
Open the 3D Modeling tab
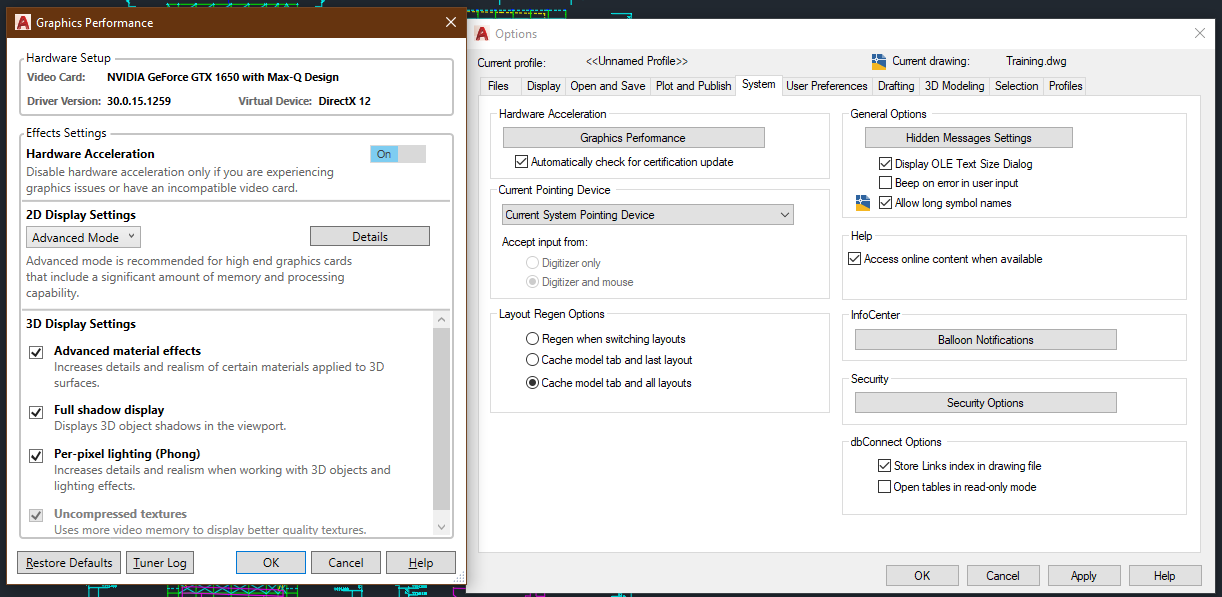click(954, 86)
